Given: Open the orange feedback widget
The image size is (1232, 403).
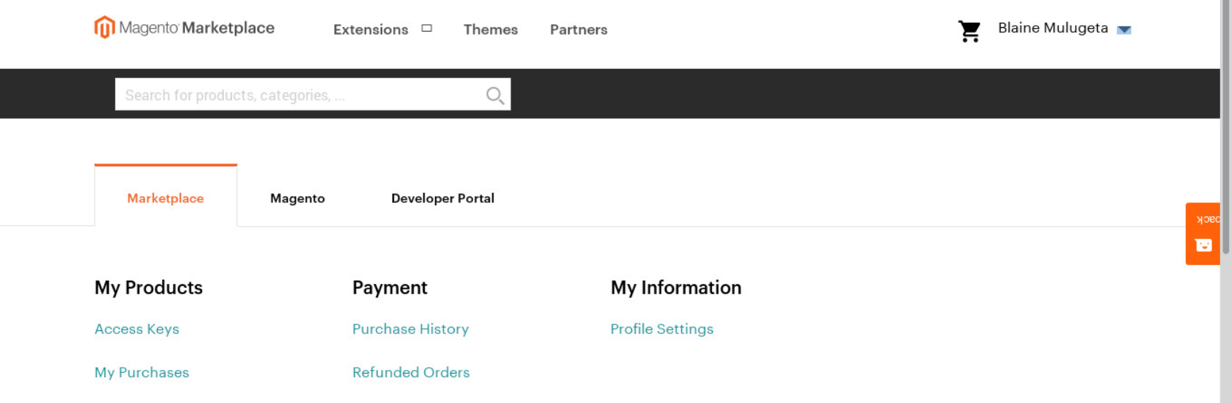Looking at the screenshot, I should click(x=1203, y=234).
